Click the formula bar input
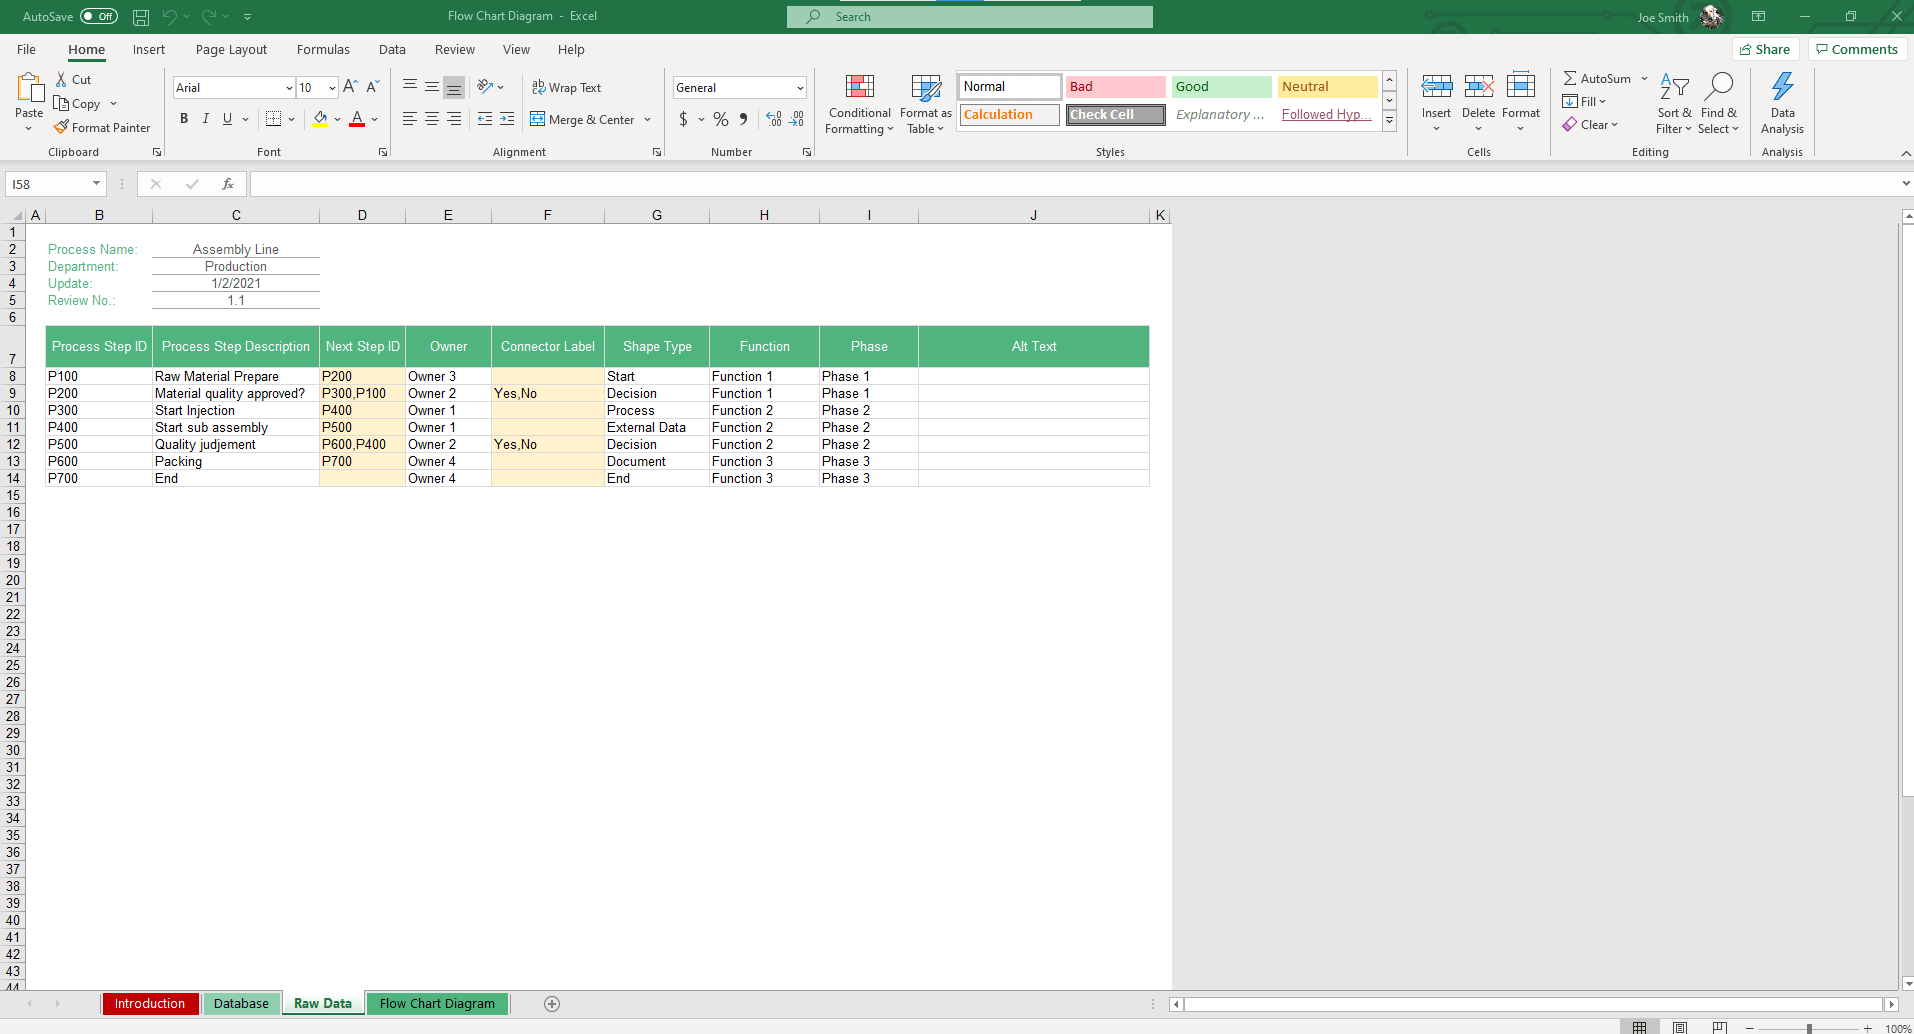This screenshot has height=1034, width=1914. (x=1075, y=184)
